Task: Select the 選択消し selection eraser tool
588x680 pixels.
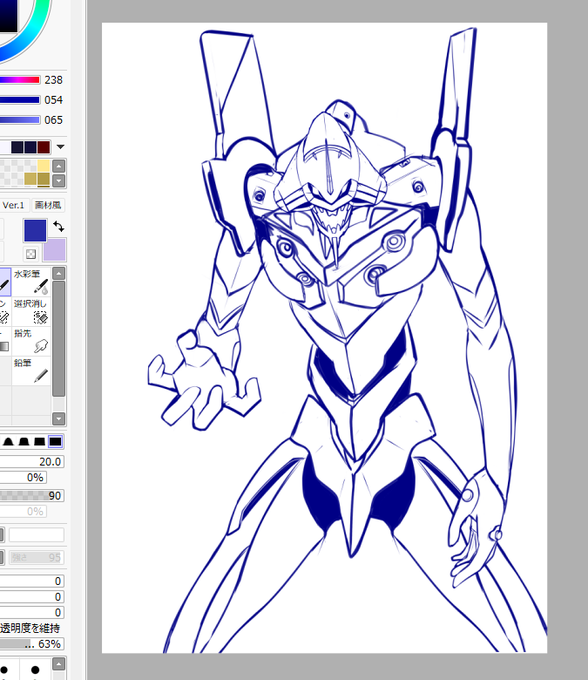Action: click(31, 311)
